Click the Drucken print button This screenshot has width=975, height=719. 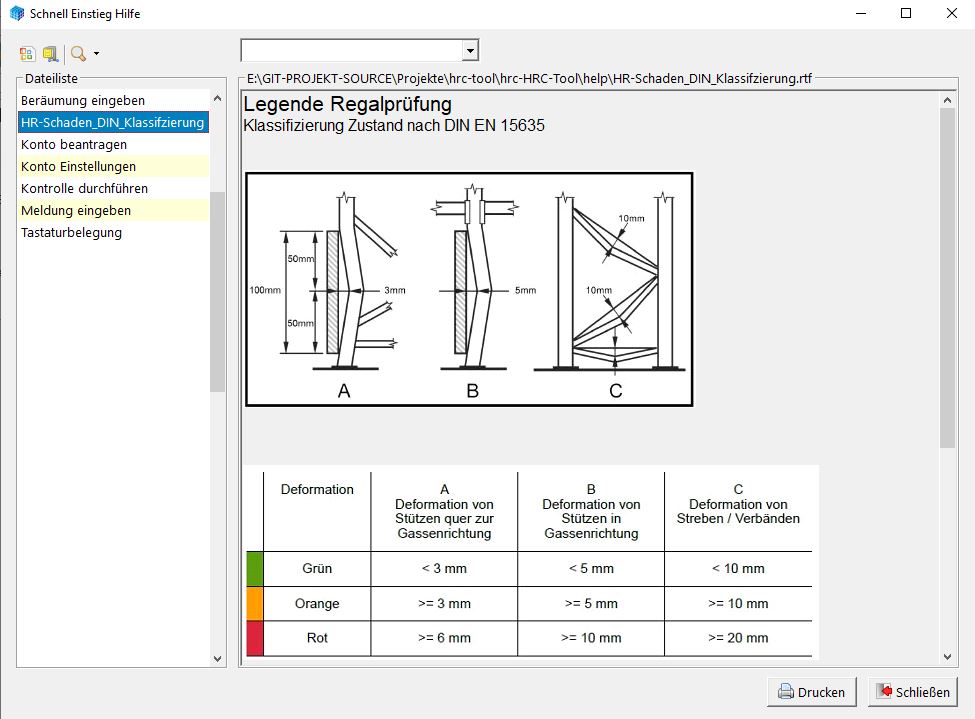811,692
